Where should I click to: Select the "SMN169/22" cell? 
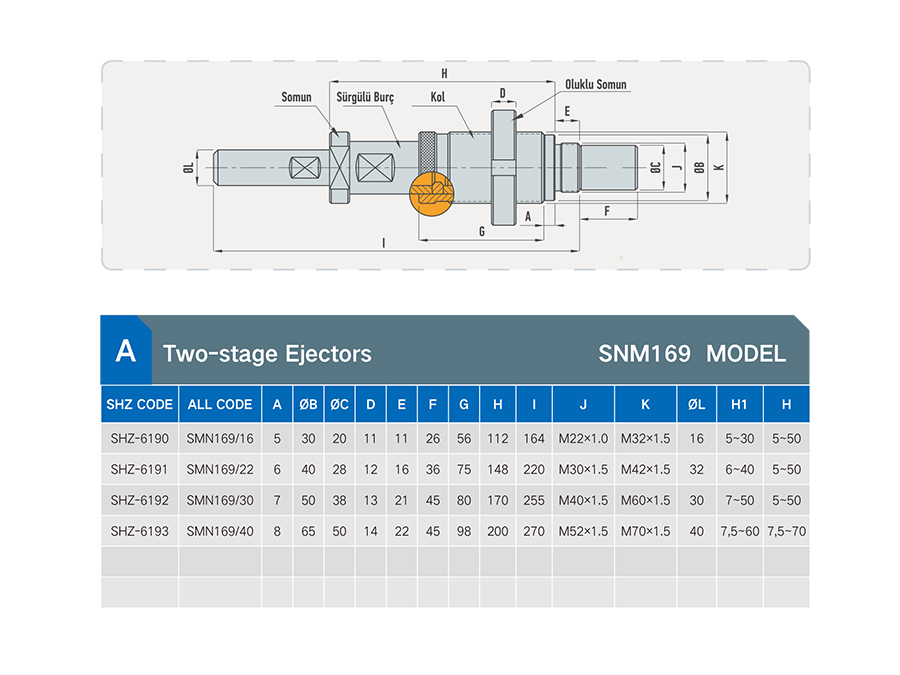[x=220, y=470]
